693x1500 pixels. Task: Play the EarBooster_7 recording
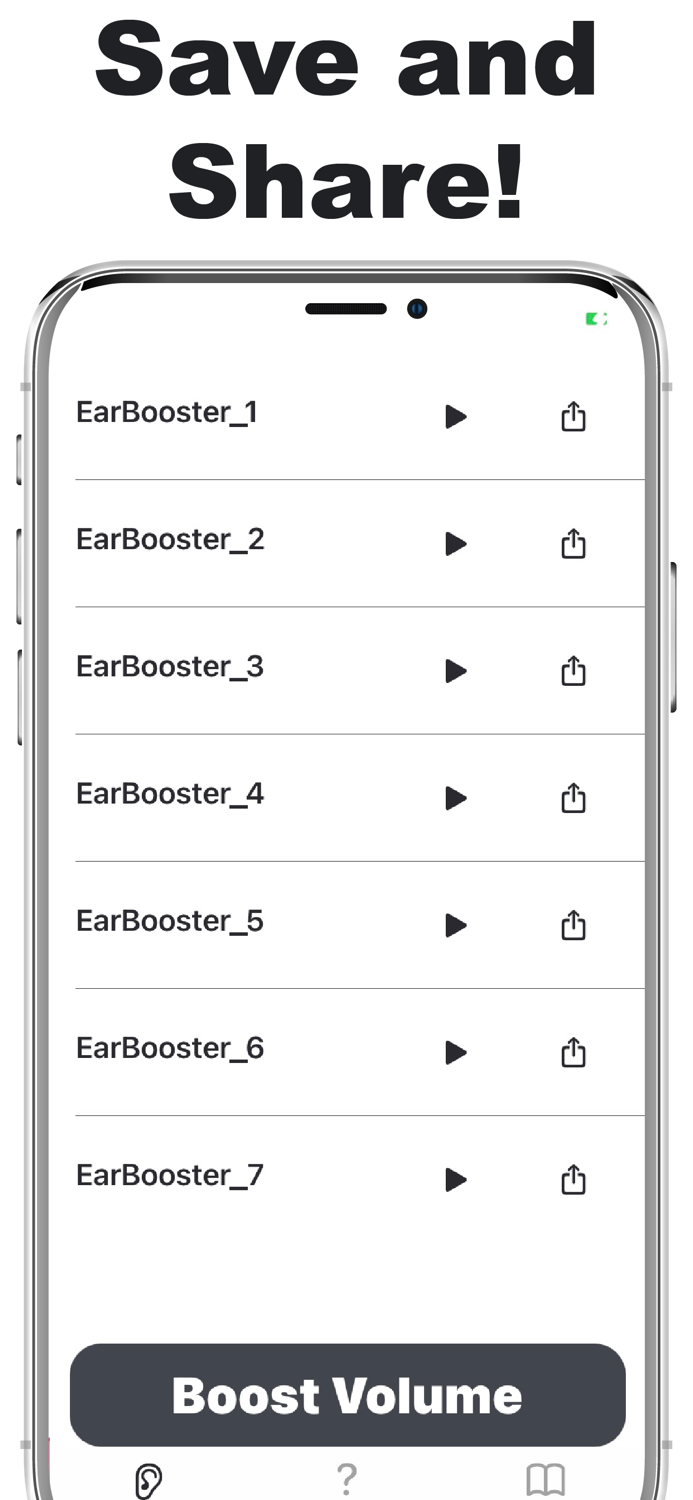[x=455, y=1180]
